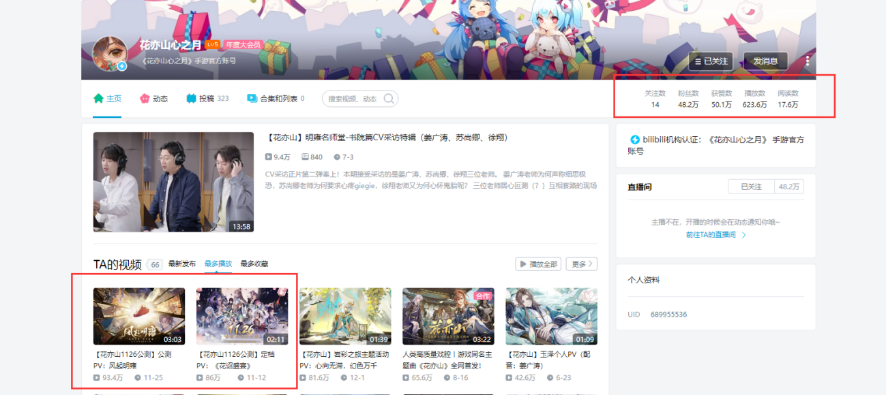Open the 凤起明雍 video thumbnail (03:03)
The image size is (886, 395).
[x=139, y=316]
